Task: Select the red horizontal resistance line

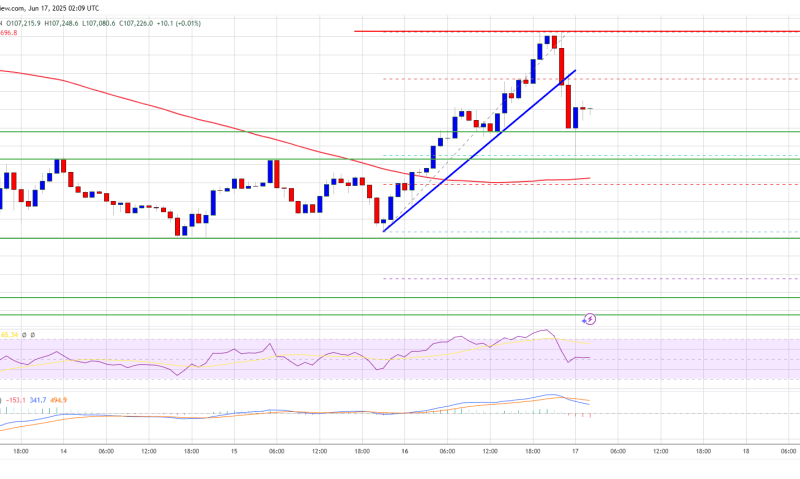Action: [577, 32]
